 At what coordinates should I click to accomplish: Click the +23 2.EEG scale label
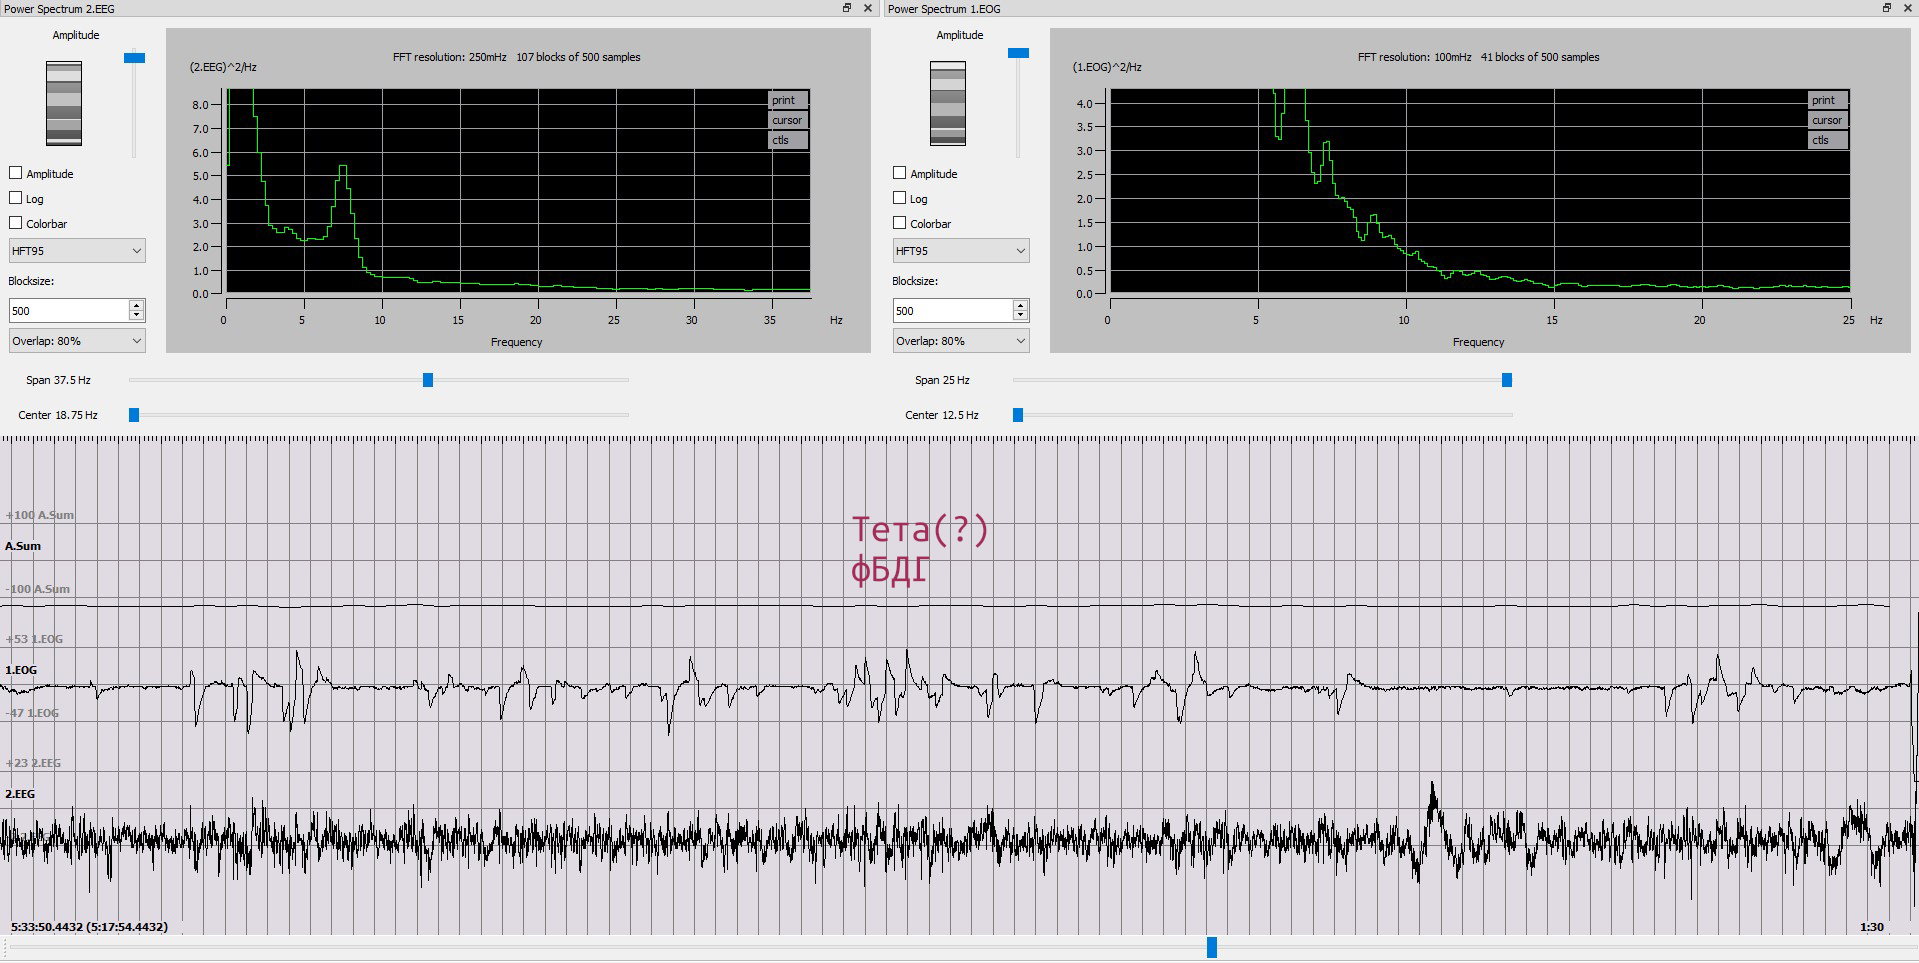point(34,763)
